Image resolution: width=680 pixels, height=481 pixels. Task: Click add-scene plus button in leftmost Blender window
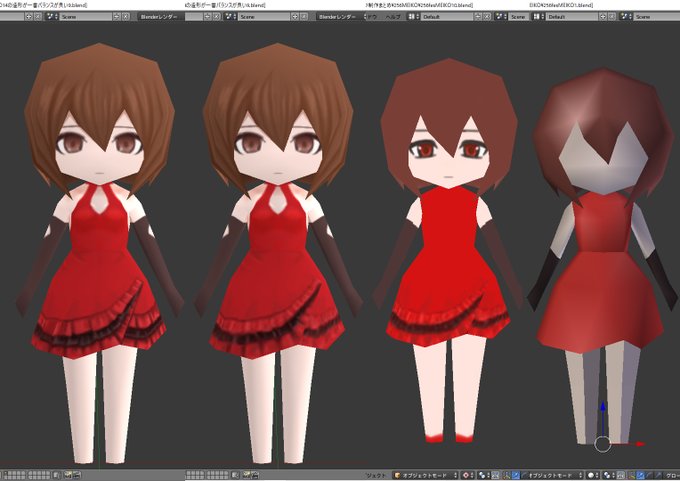117,16
